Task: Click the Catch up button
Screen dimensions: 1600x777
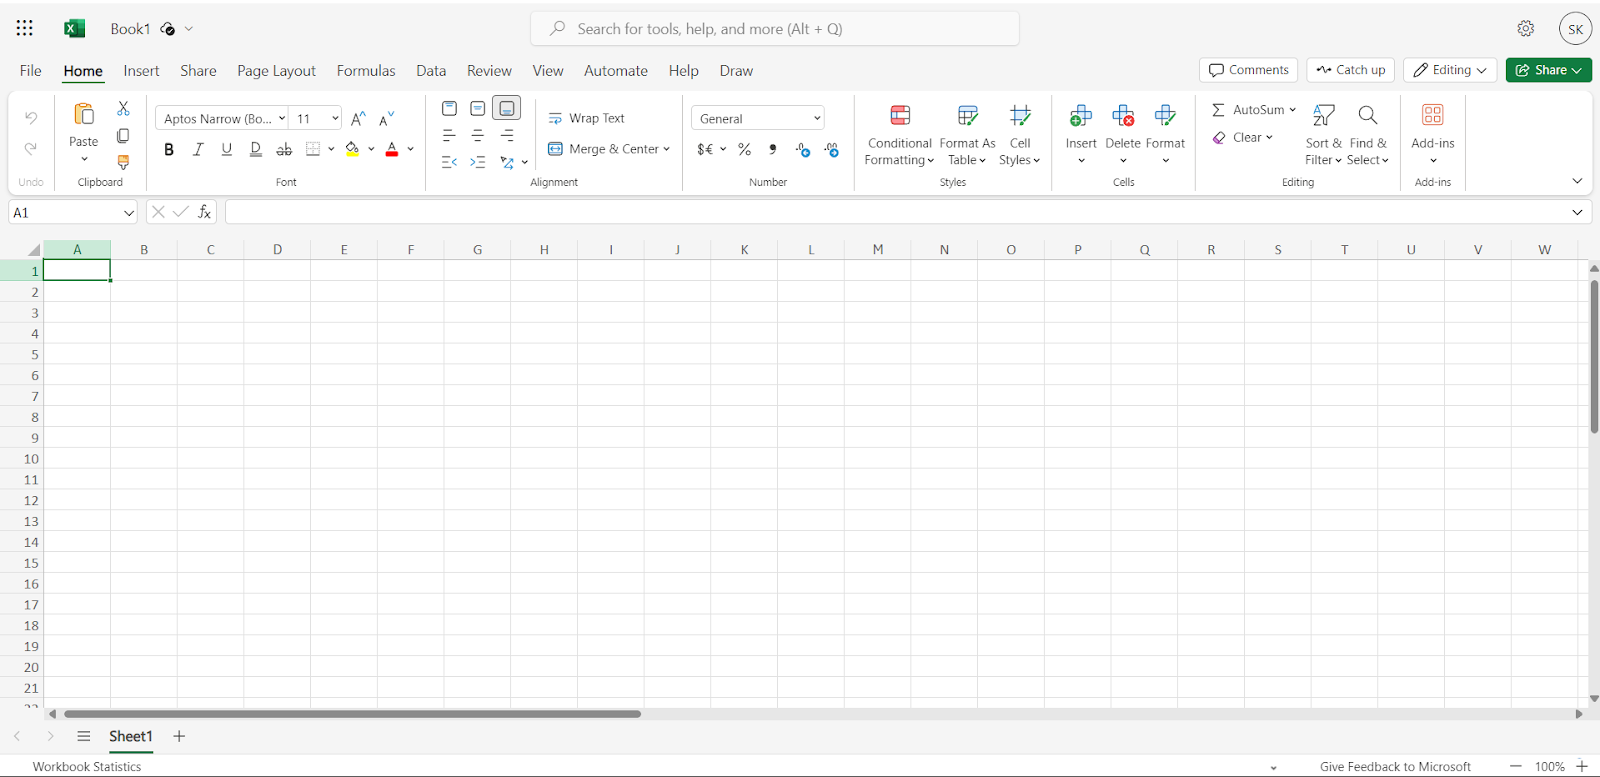Action: pyautogui.click(x=1350, y=70)
